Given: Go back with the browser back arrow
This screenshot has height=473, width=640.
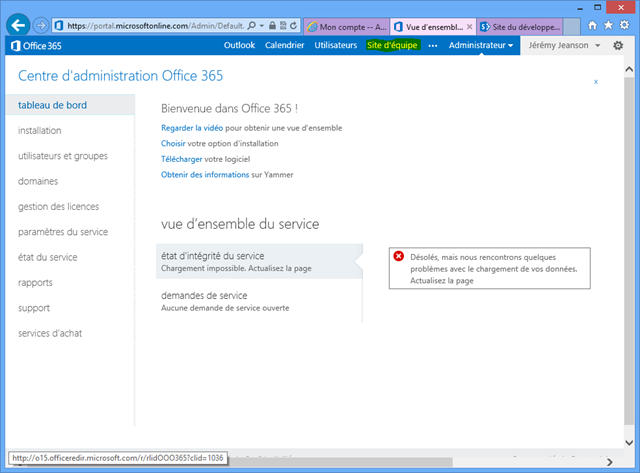Looking at the screenshot, I should (x=18, y=25).
